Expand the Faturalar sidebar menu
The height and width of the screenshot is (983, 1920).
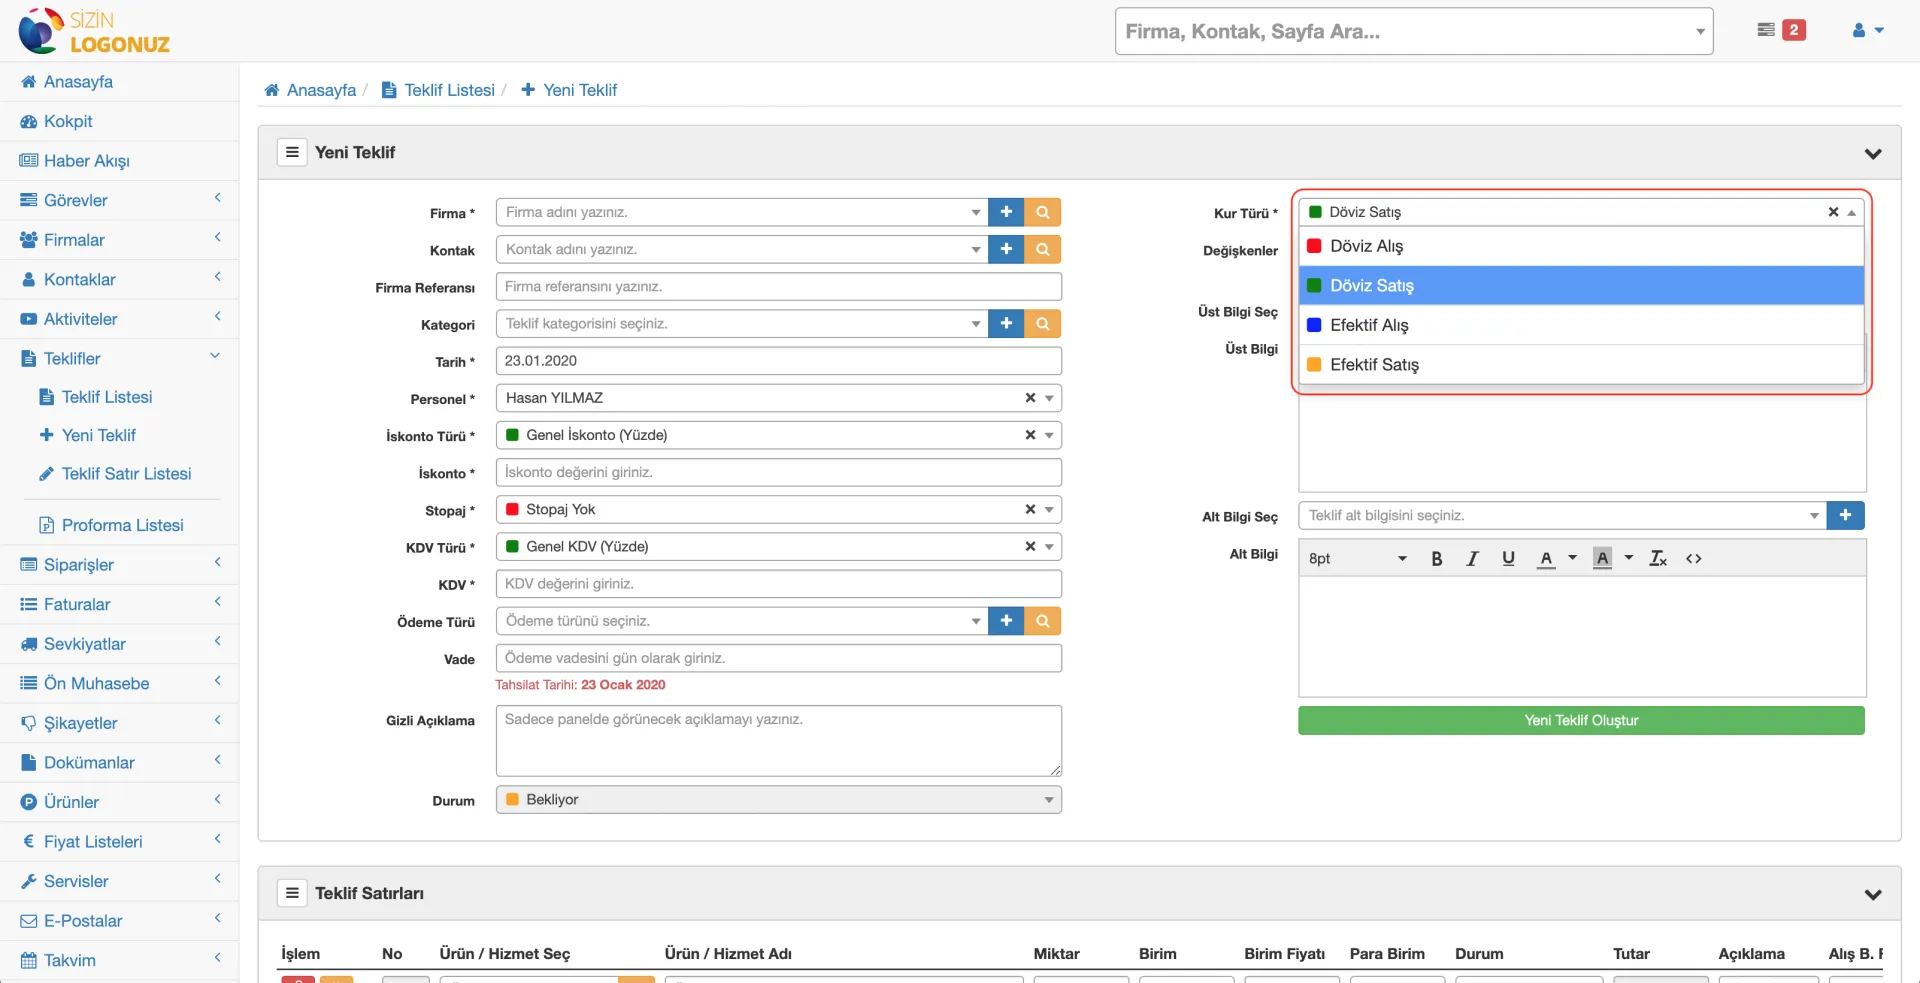pos(119,604)
